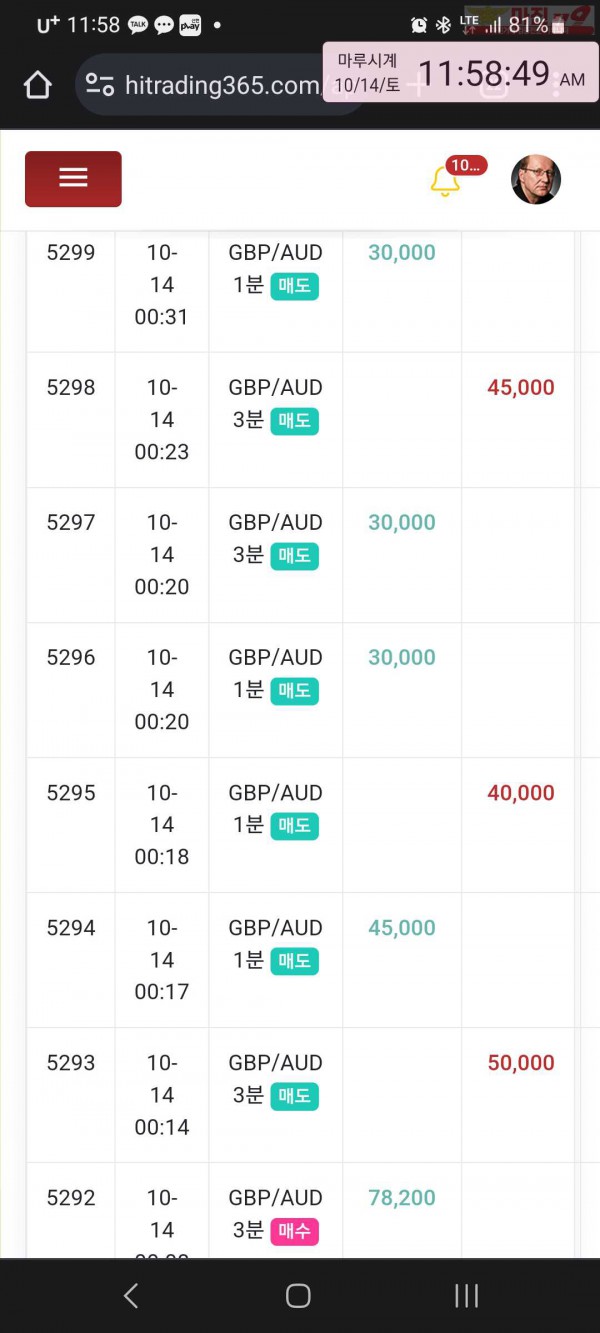Image resolution: width=600 pixels, height=1333 pixels.
Task: Open the user profile avatar
Action: coord(536,180)
